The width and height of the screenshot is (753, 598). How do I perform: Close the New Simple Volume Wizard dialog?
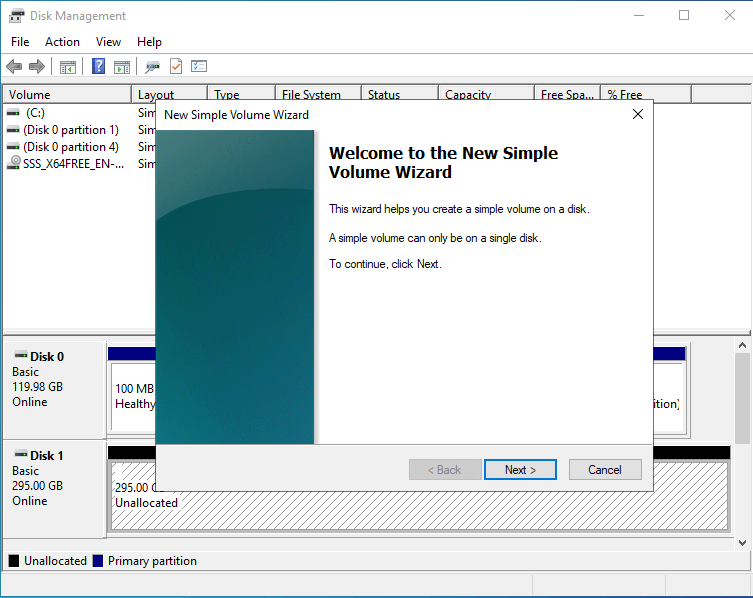pos(638,114)
